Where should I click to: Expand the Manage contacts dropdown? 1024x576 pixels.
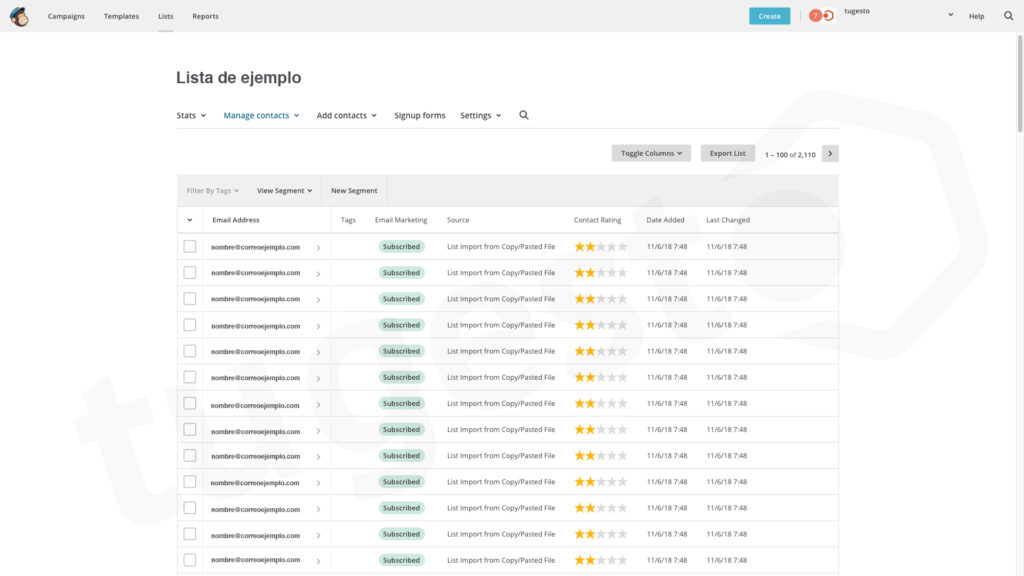(x=261, y=116)
